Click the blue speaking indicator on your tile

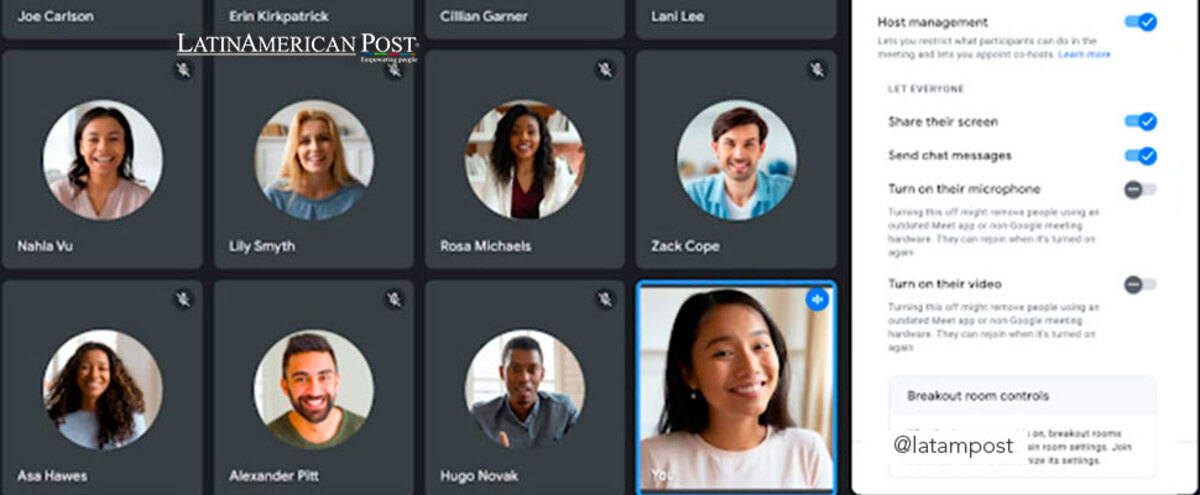click(x=817, y=298)
